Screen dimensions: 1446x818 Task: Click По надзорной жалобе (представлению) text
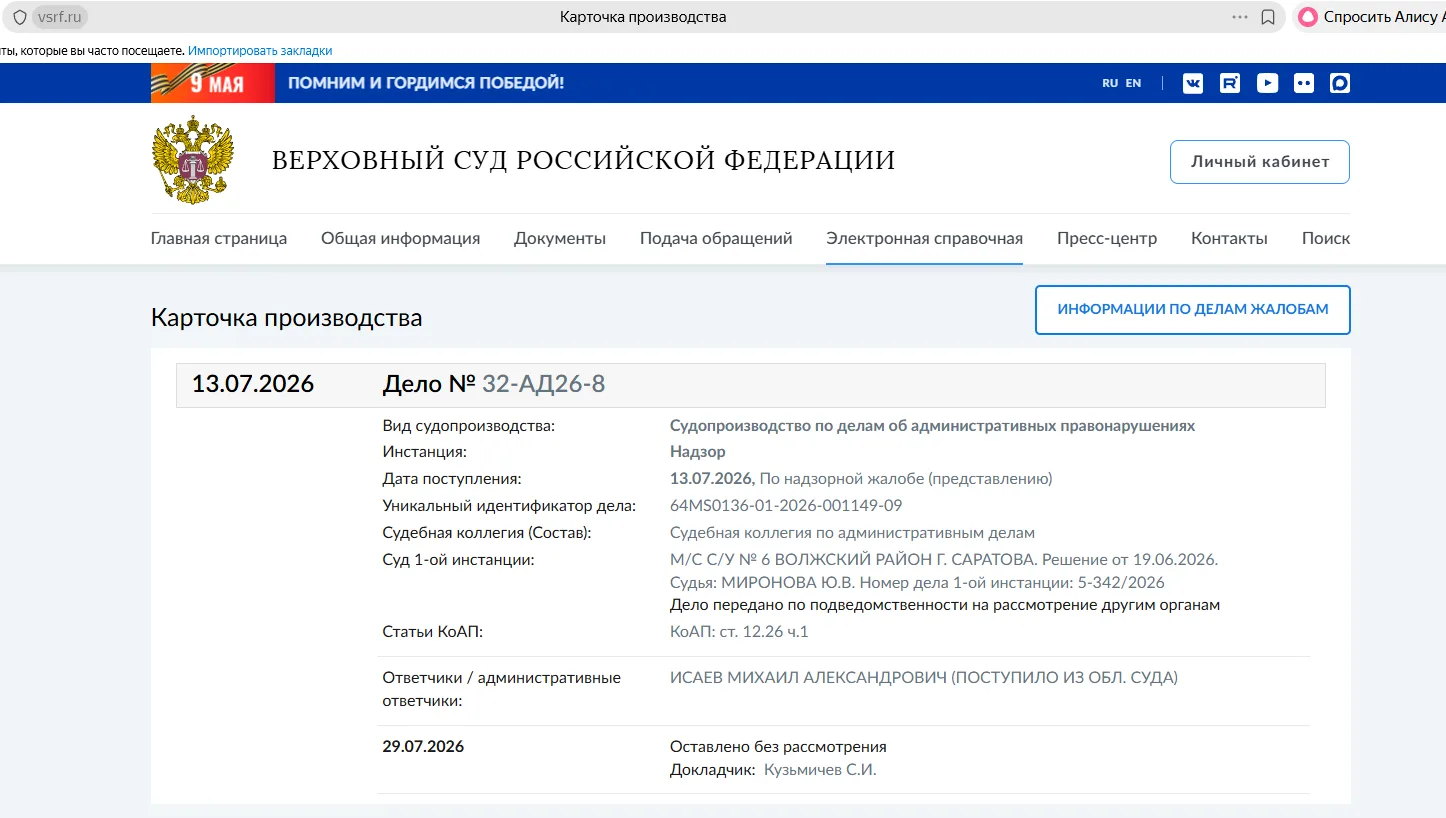pos(906,479)
